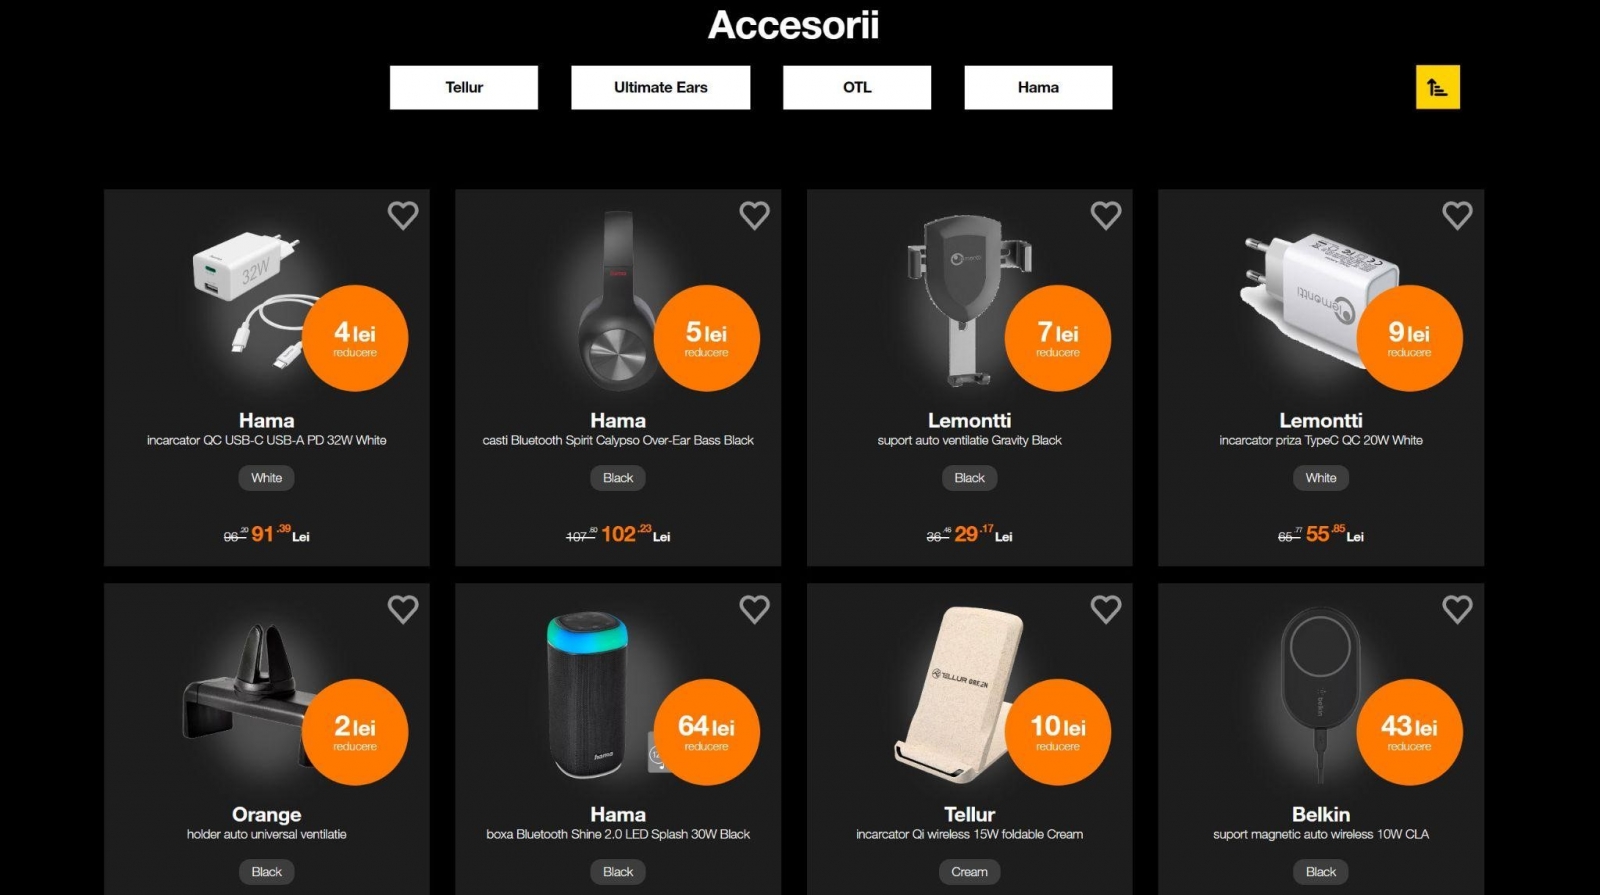This screenshot has width=1600, height=895.
Task: Click heart on Lemontti Gravity car holder
Action: [x=1106, y=215]
